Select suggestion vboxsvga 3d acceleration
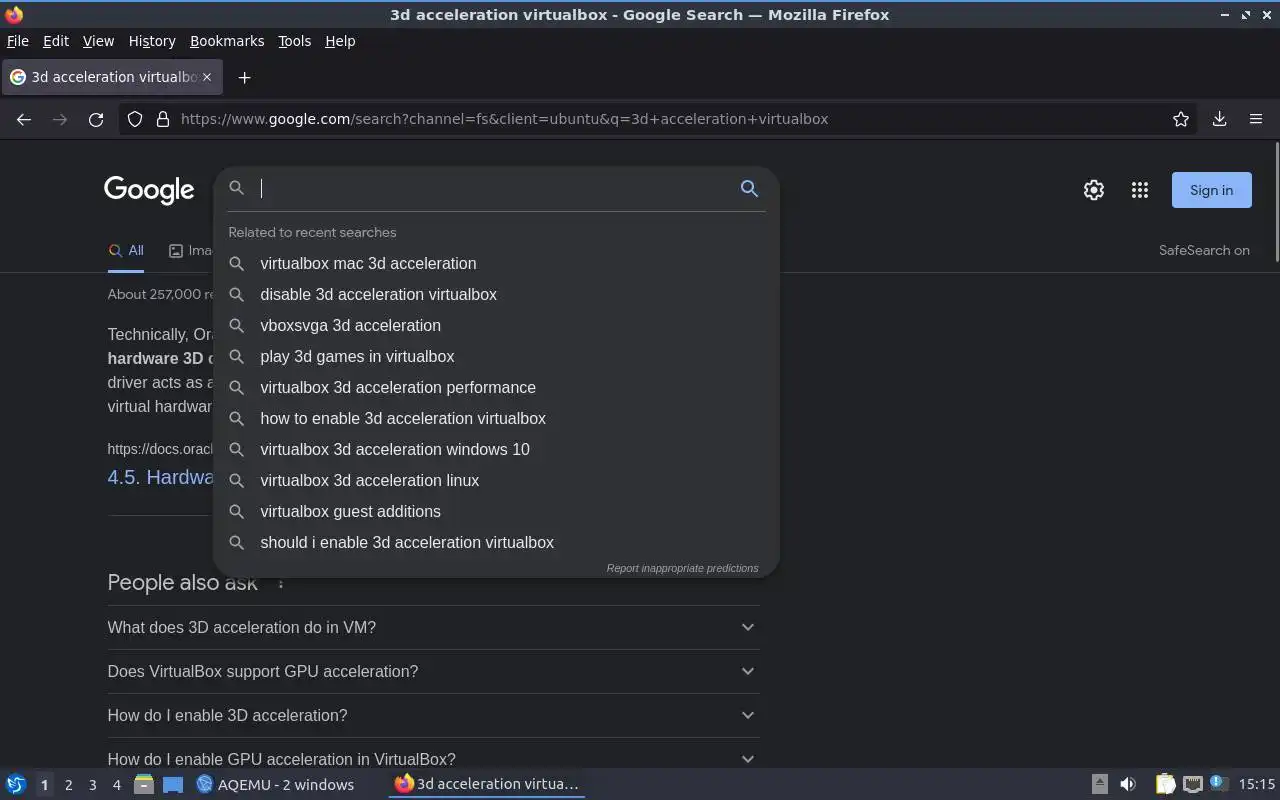 496,325
